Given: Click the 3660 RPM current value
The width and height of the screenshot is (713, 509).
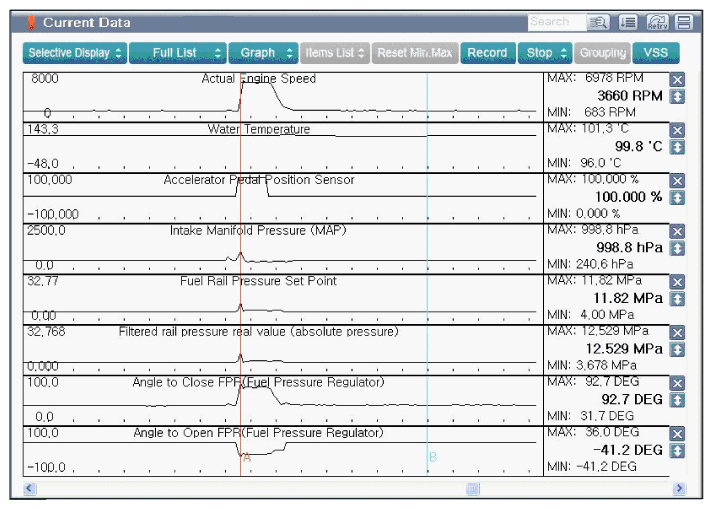Looking at the screenshot, I should tap(630, 96).
